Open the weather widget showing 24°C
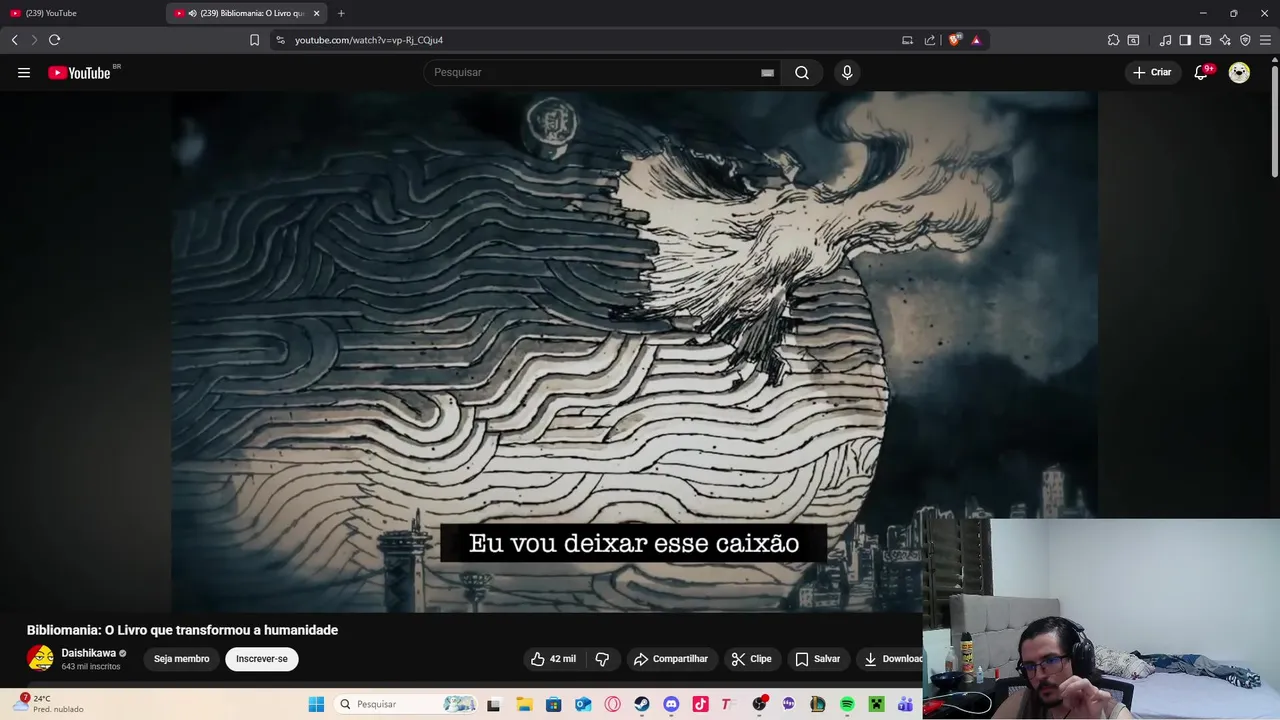The height and width of the screenshot is (720, 1280). pyautogui.click(x=48, y=703)
